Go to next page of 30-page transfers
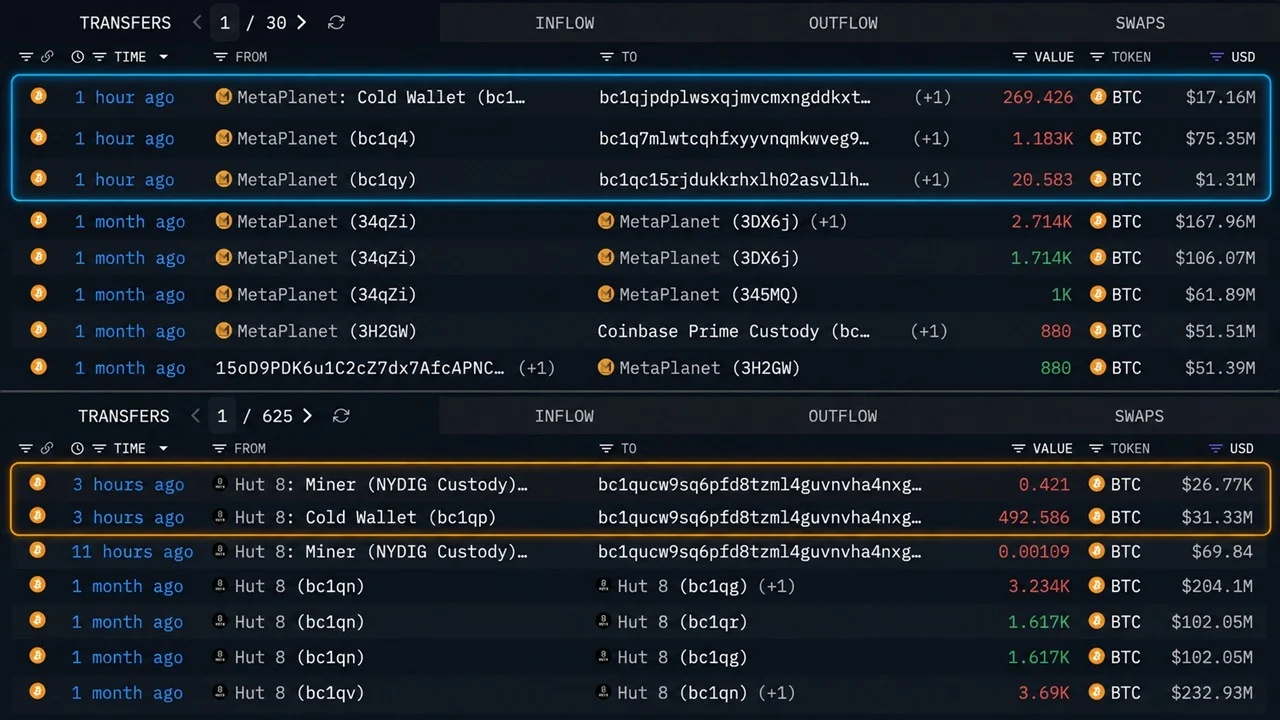The height and width of the screenshot is (720, 1280). pos(301,22)
